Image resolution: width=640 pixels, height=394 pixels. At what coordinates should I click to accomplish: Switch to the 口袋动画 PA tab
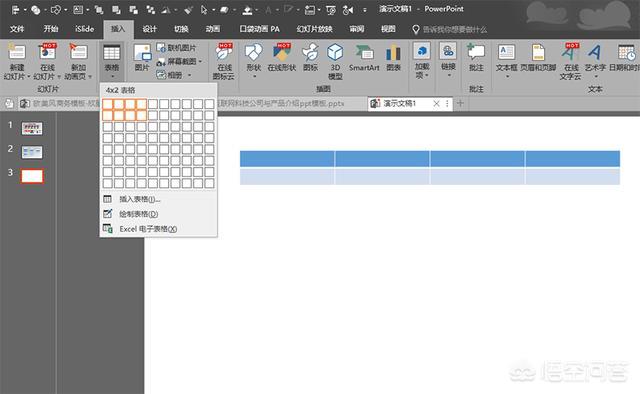pos(260,29)
